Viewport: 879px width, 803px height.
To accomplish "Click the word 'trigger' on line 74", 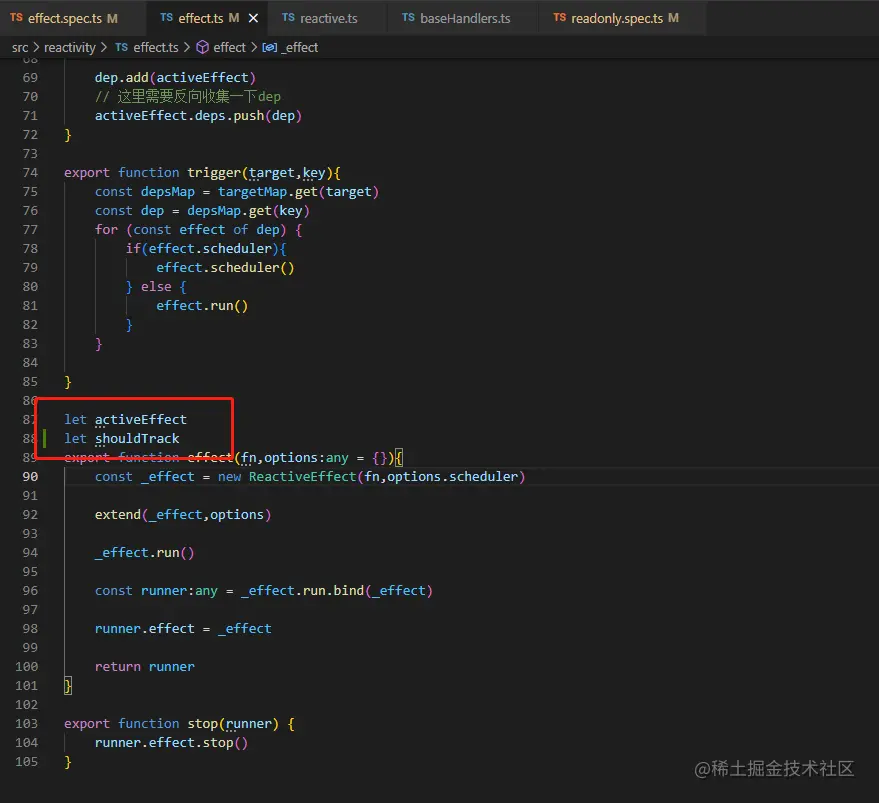I will [214, 173].
